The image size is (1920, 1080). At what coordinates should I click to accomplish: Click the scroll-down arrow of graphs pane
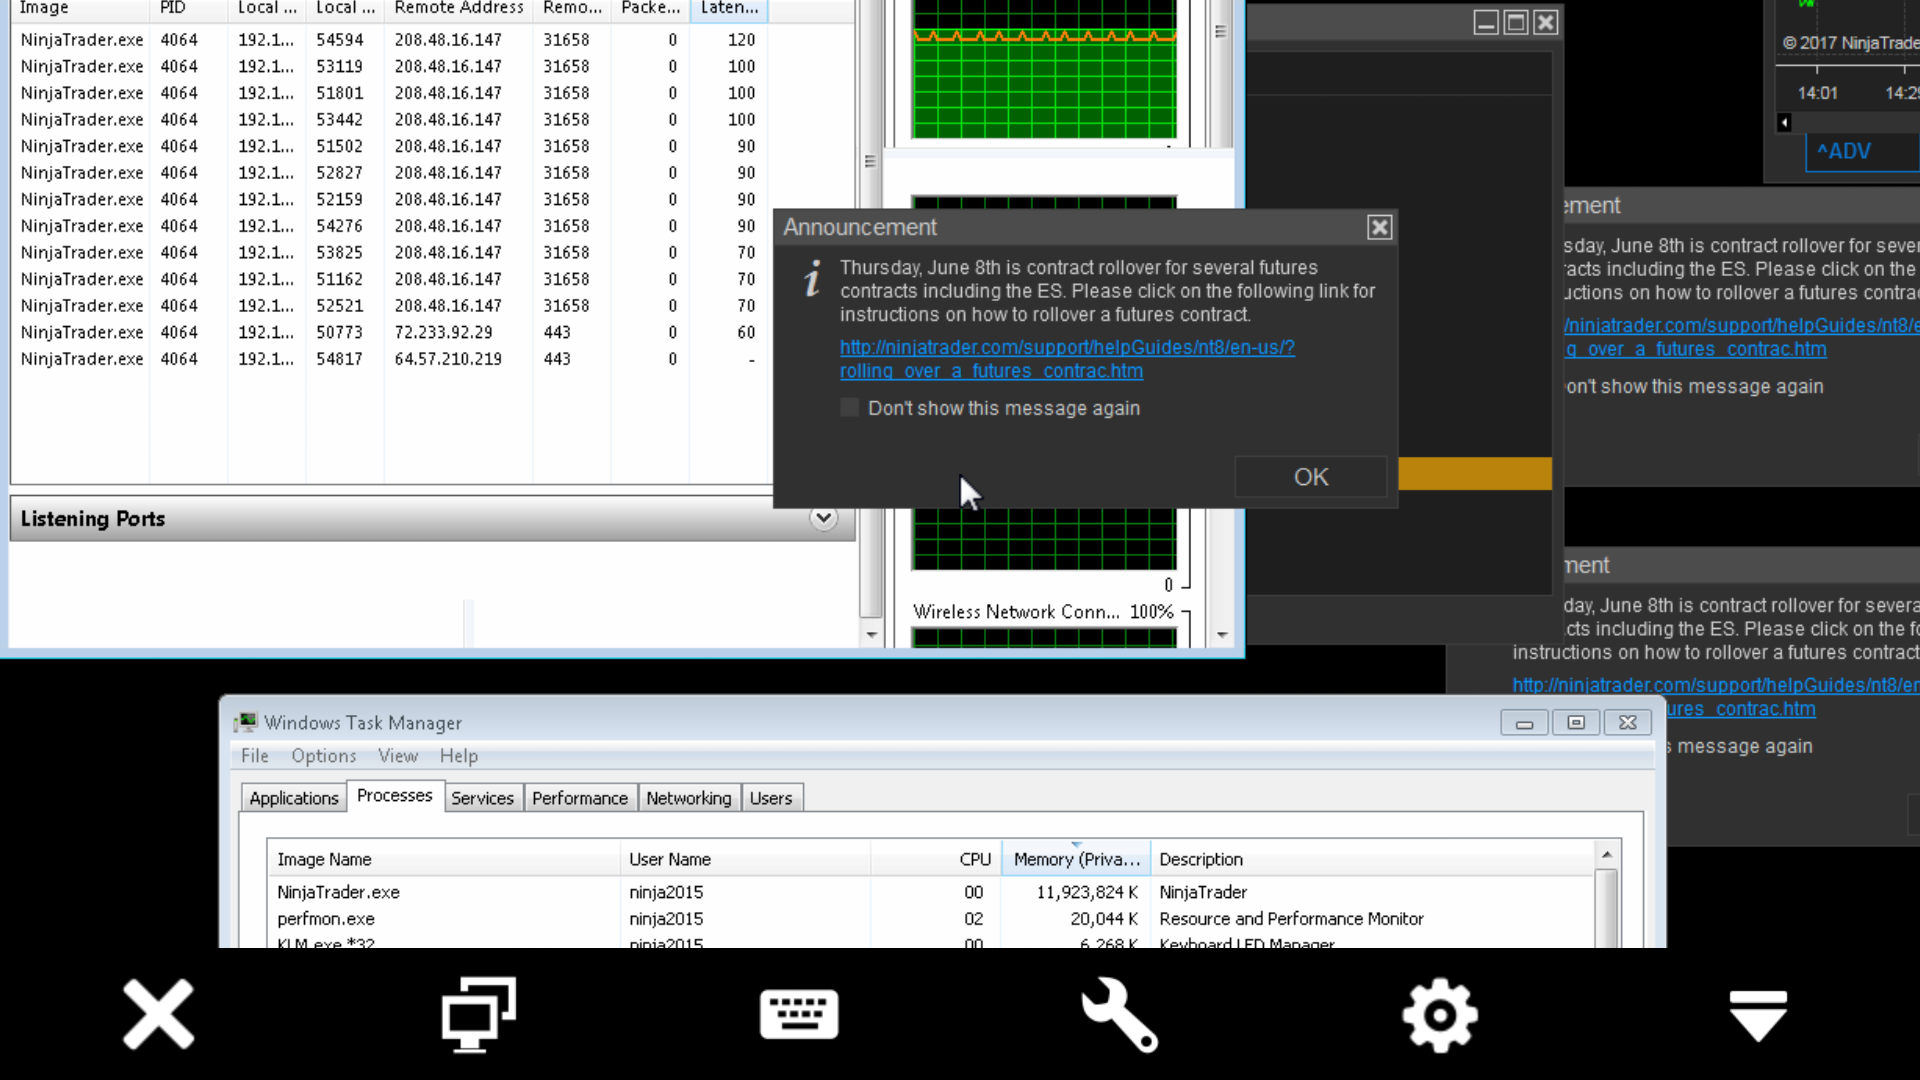[x=1222, y=635]
